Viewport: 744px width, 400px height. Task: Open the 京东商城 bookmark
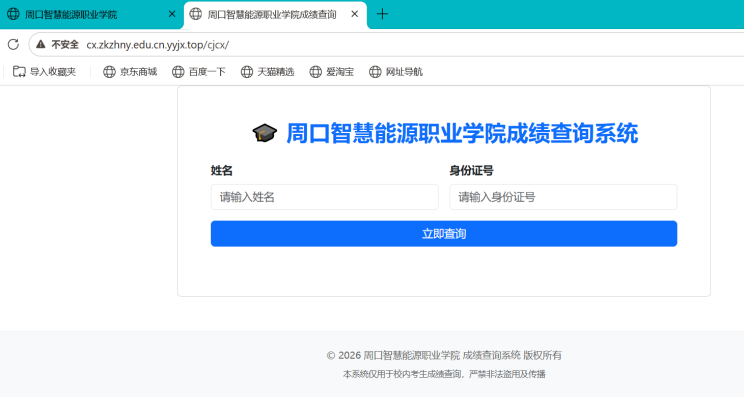tap(130, 72)
